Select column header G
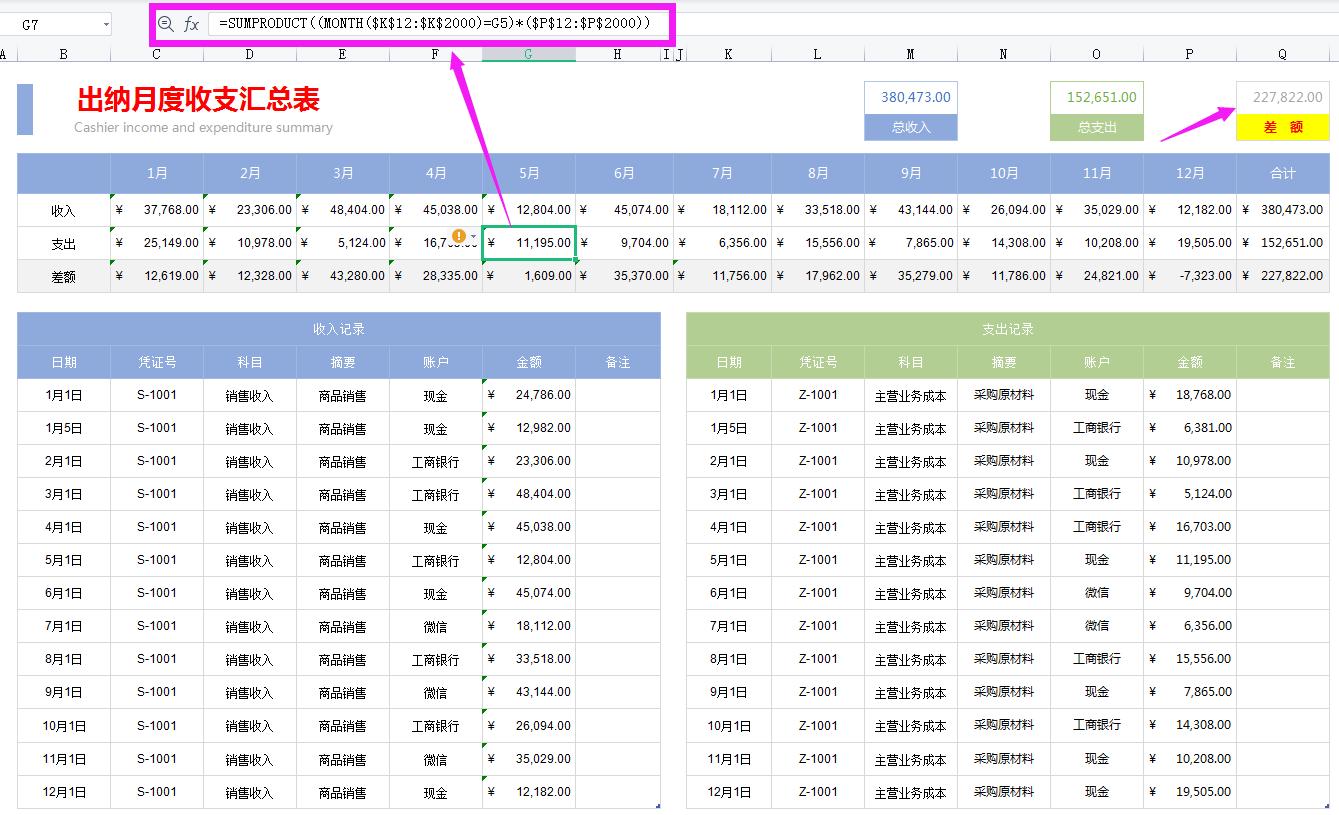The image size is (1339, 815). [x=528, y=55]
